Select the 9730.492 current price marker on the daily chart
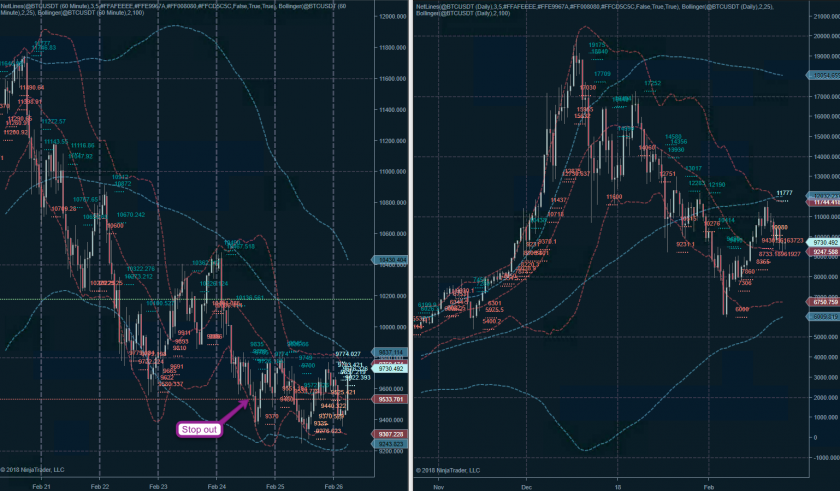 tap(823, 242)
